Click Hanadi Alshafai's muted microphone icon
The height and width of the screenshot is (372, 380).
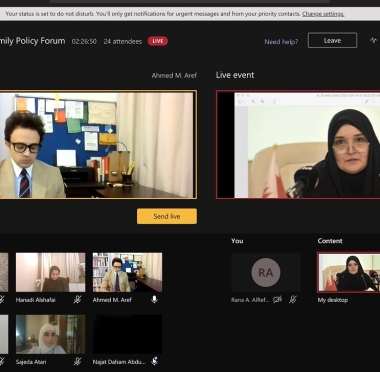point(77,300)
